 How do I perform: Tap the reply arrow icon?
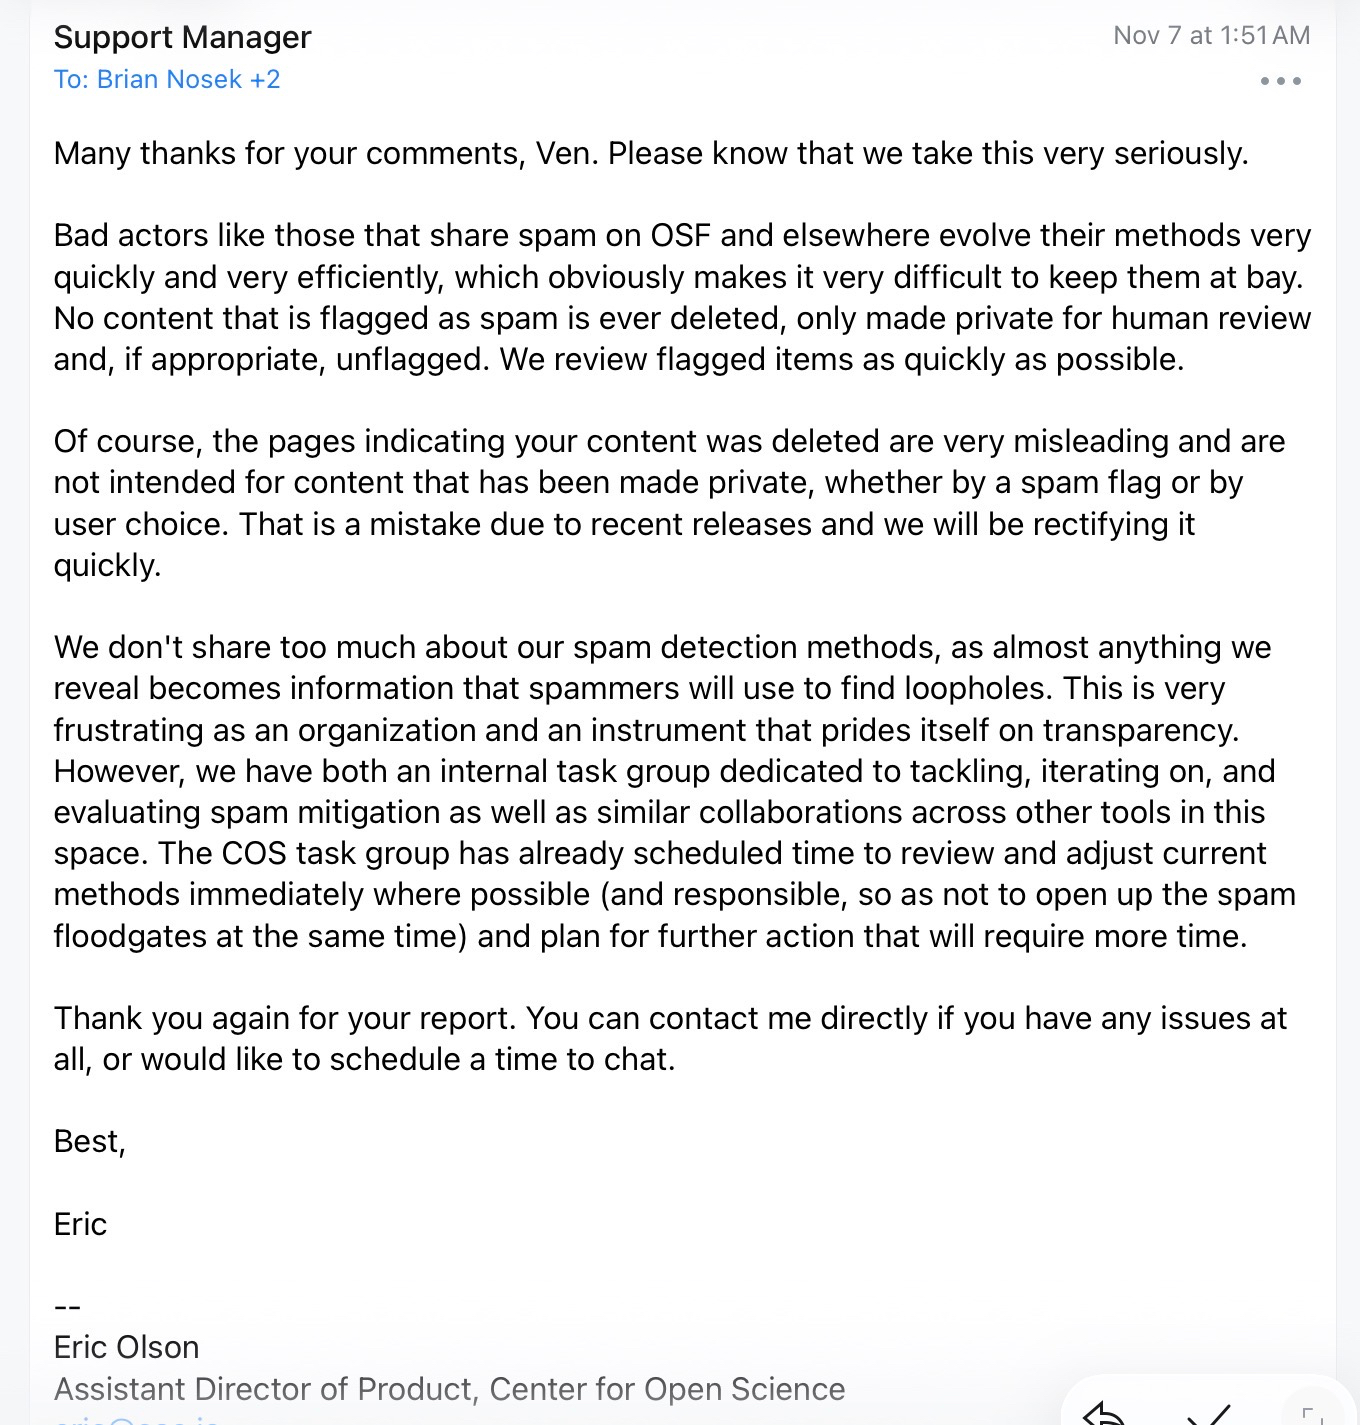pos(1104,1414)
